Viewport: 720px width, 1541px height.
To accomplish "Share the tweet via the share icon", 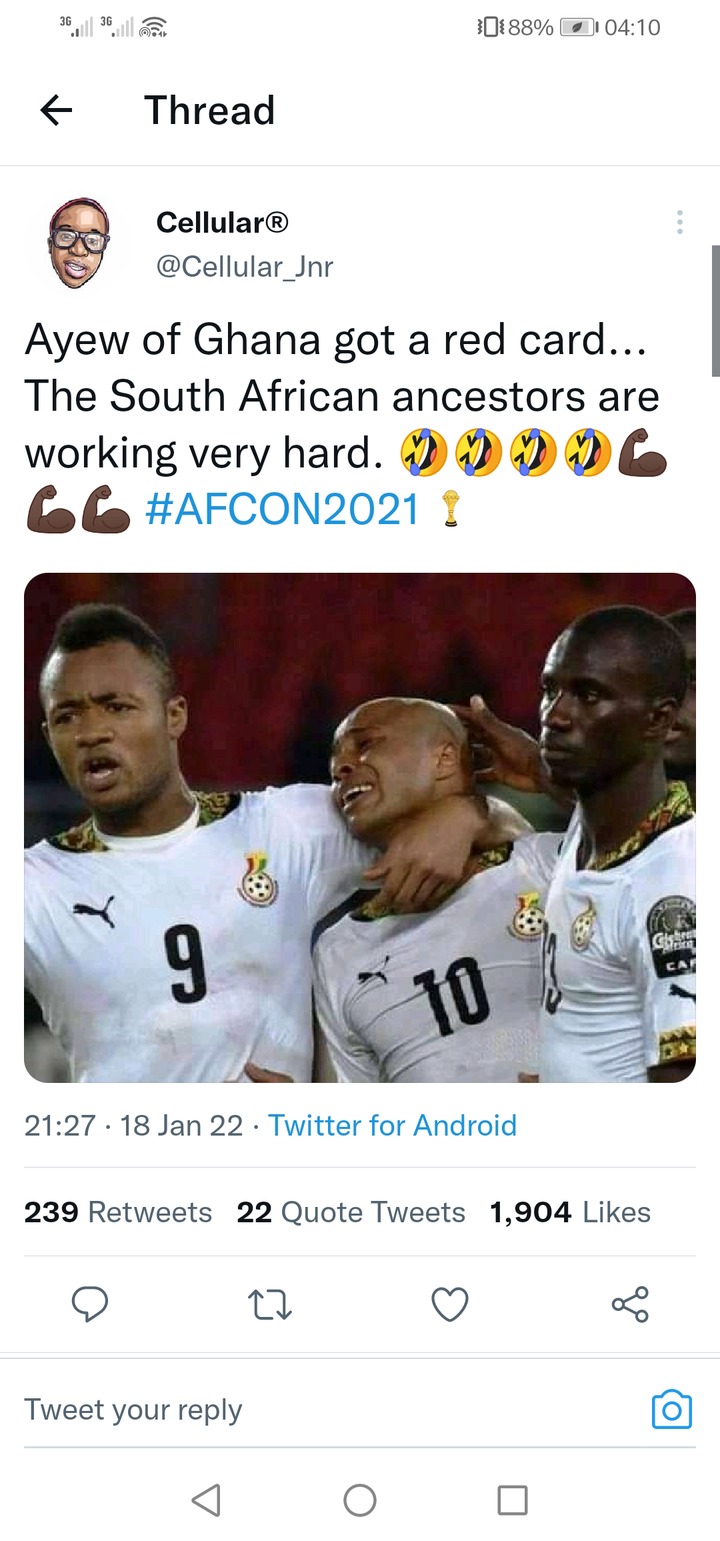I will pyautogui.click(x=630, y=1304).
